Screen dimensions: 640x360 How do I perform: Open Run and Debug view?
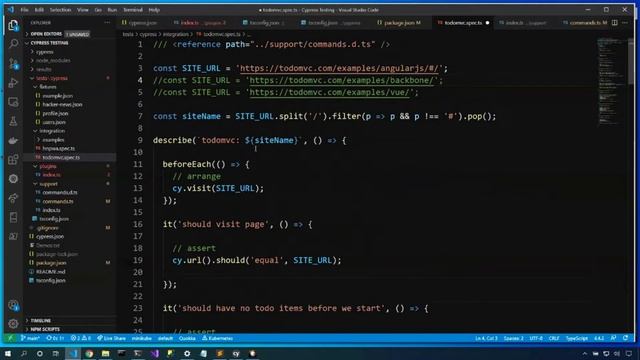[x=13, y=83]
